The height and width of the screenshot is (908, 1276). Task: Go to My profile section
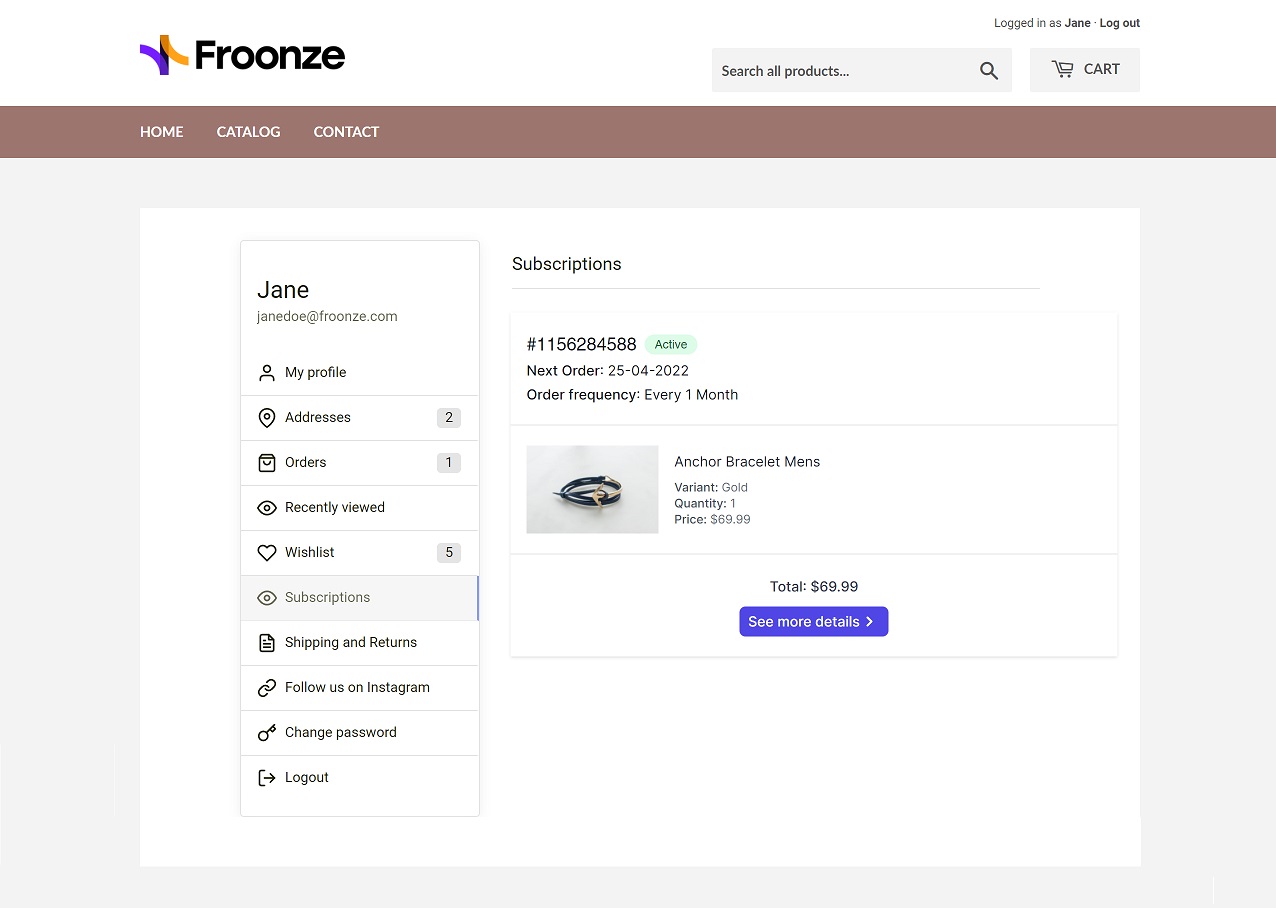click(360, 373)
